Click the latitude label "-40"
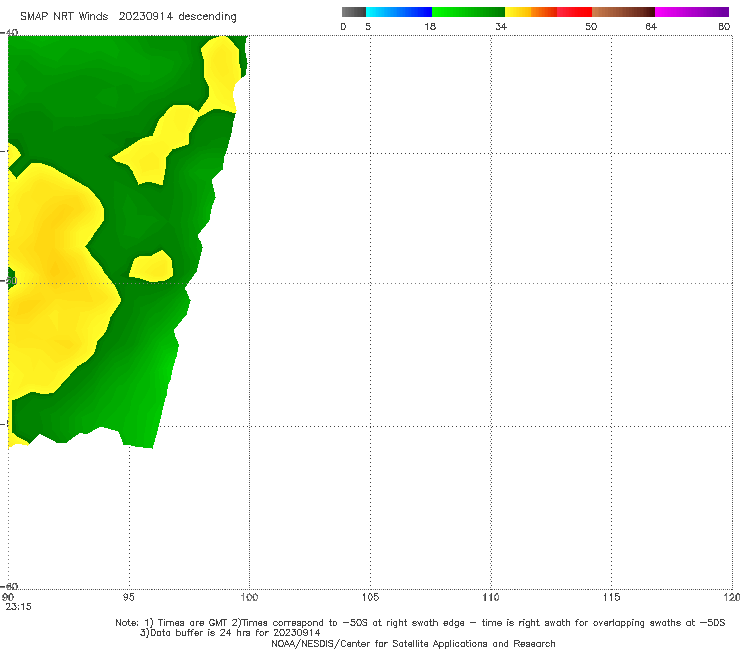Screen dimensions: 740x650 (9, 32)
